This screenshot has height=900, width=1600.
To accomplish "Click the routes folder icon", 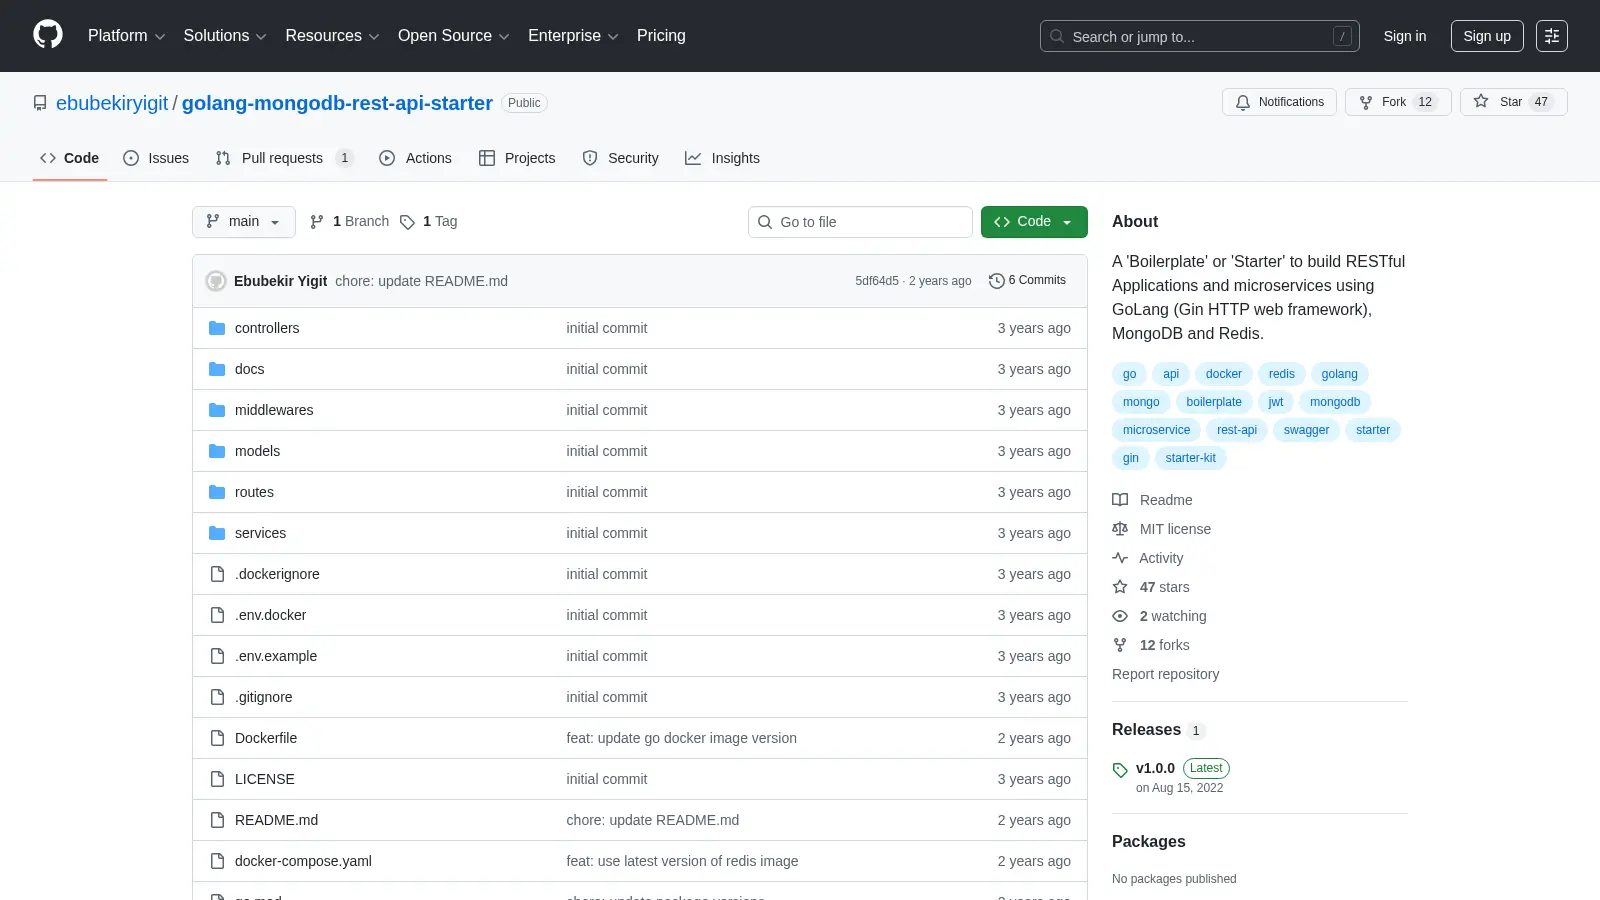I will (x=217, y=492).
